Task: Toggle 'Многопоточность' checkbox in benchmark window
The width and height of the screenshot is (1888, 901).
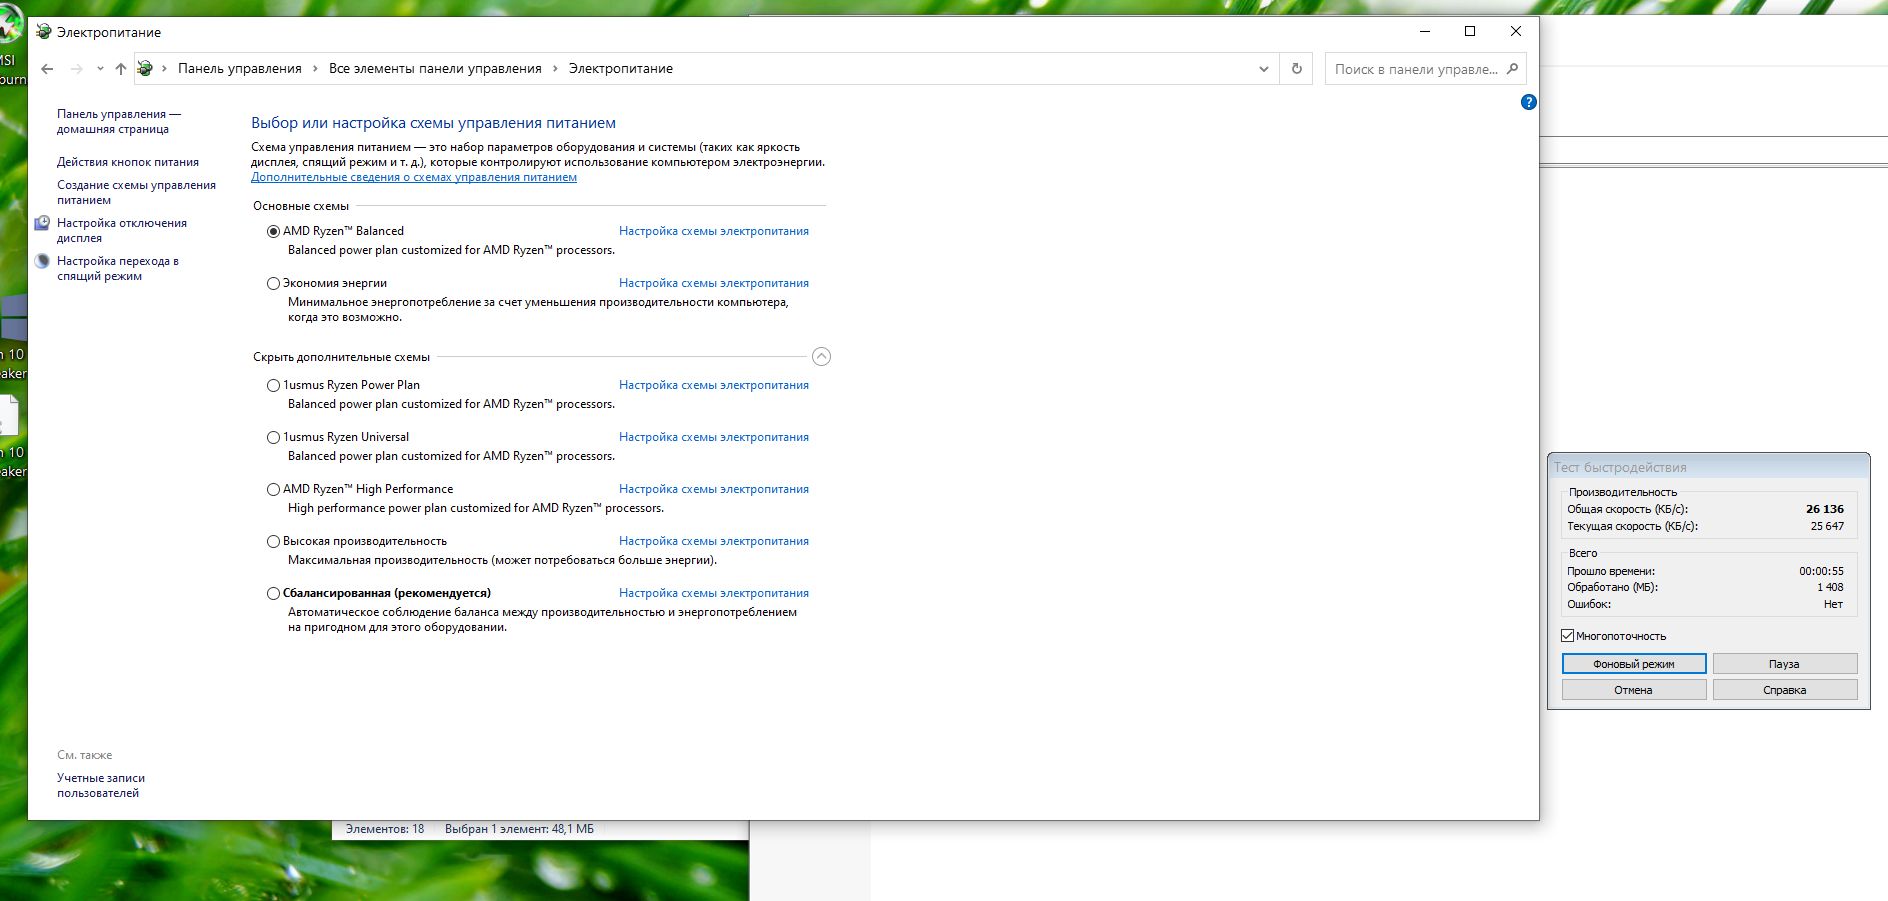Action: click(x=1568, y=636)
